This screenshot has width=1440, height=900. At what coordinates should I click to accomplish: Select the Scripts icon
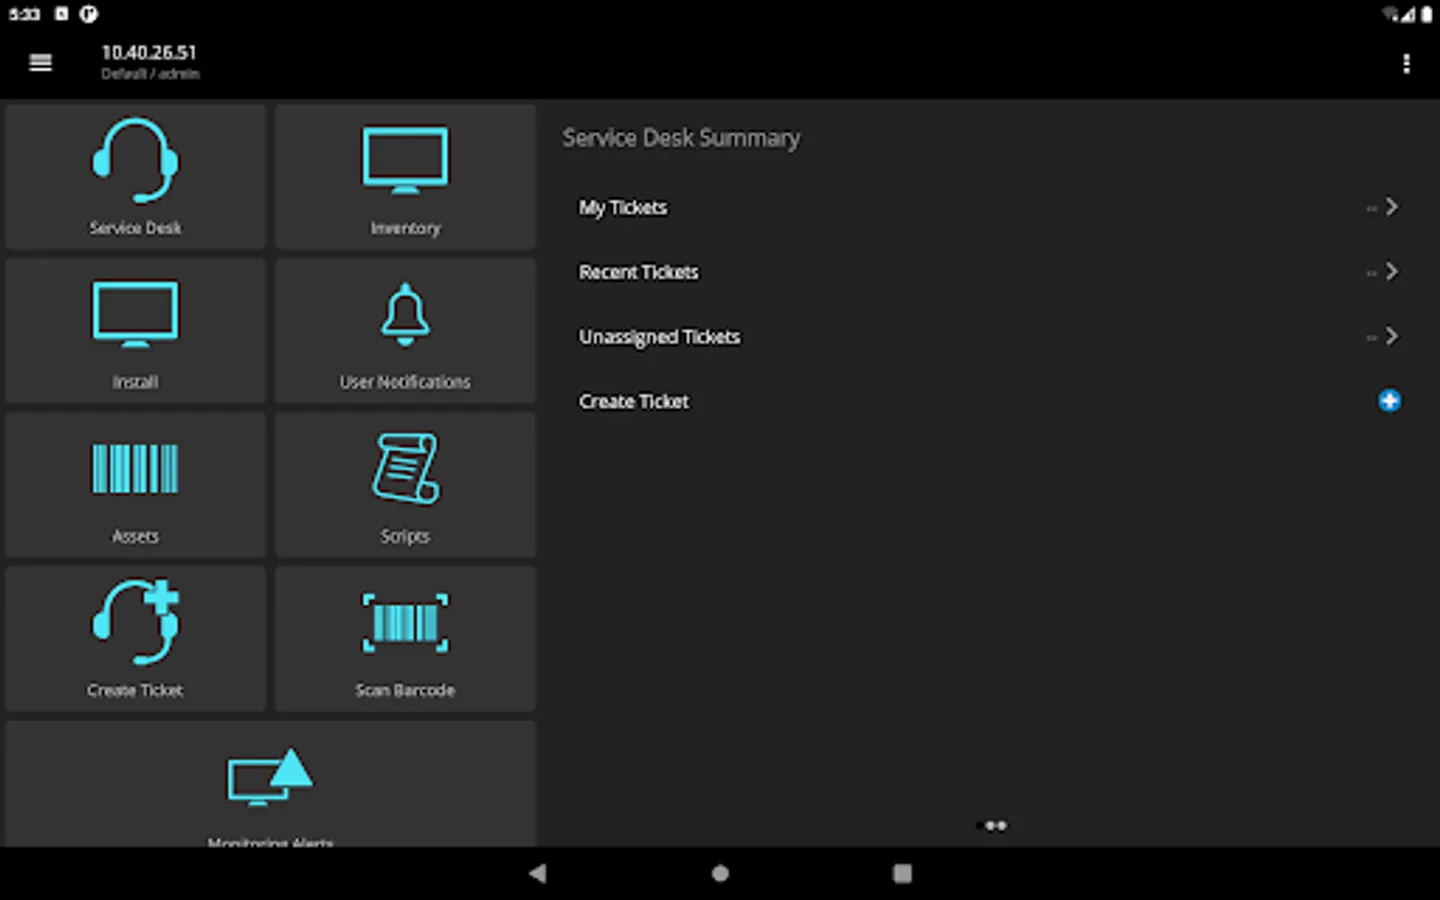pyautogui.click(x=405, y=484)
